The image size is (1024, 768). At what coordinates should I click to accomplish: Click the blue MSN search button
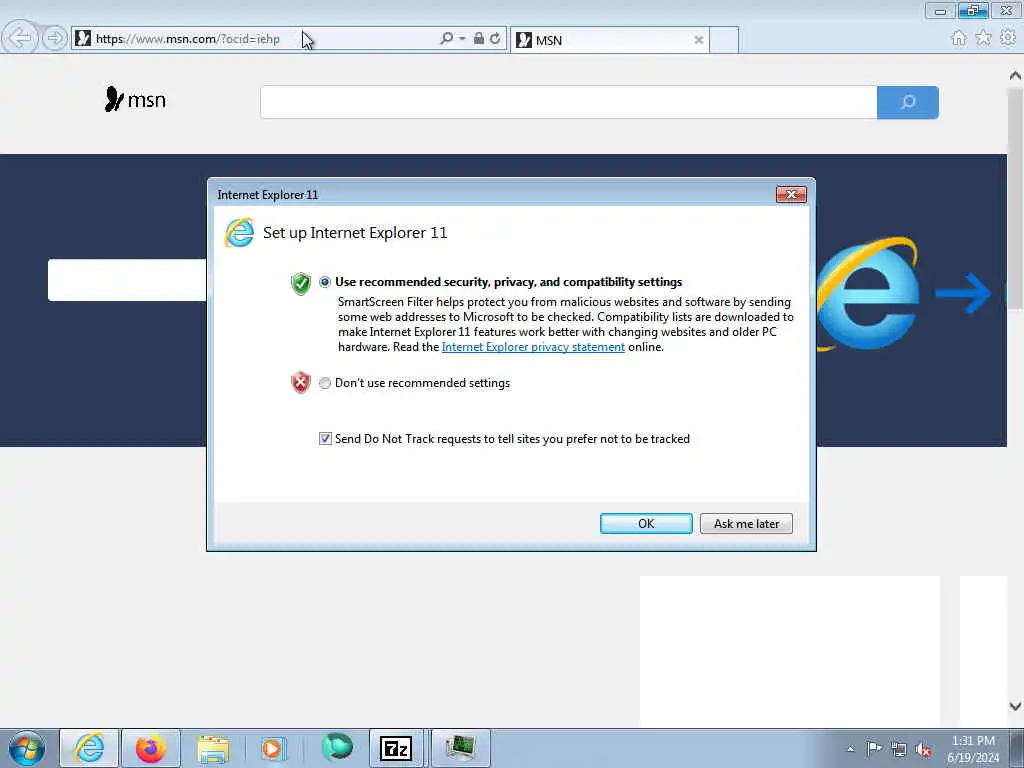pos(908,102)
